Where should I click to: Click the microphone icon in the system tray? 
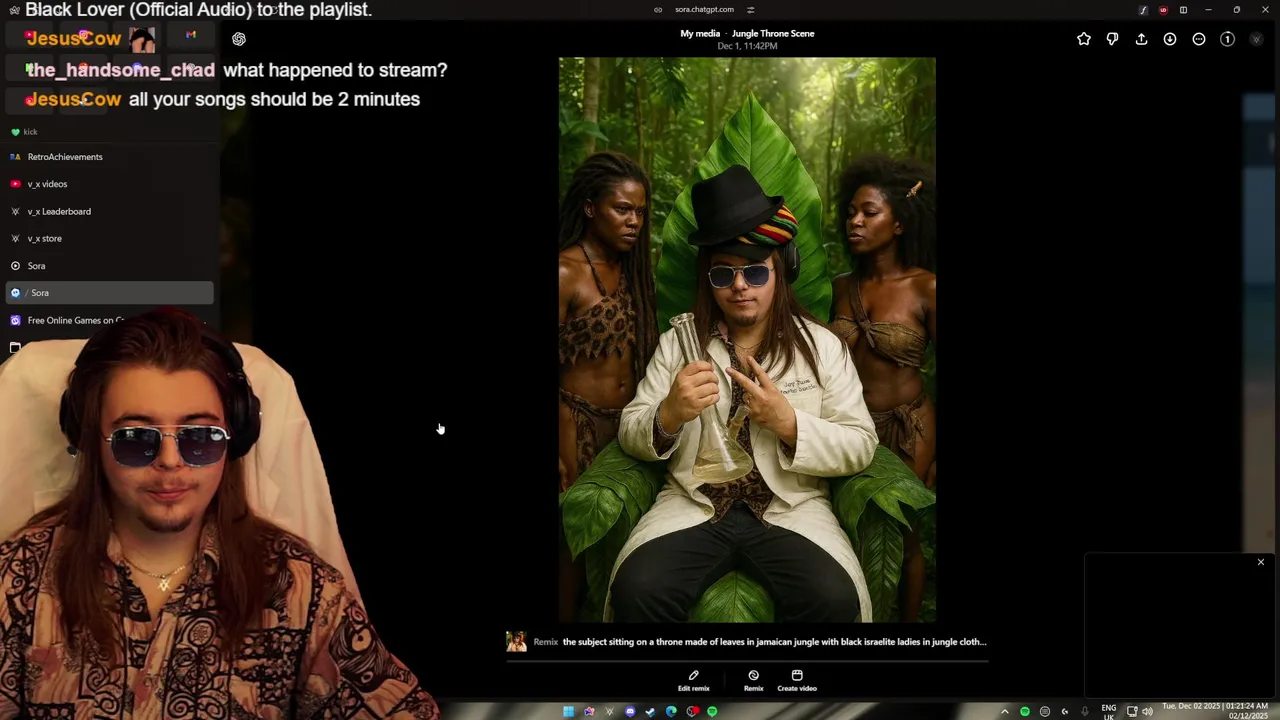[x=1085, y=711]
